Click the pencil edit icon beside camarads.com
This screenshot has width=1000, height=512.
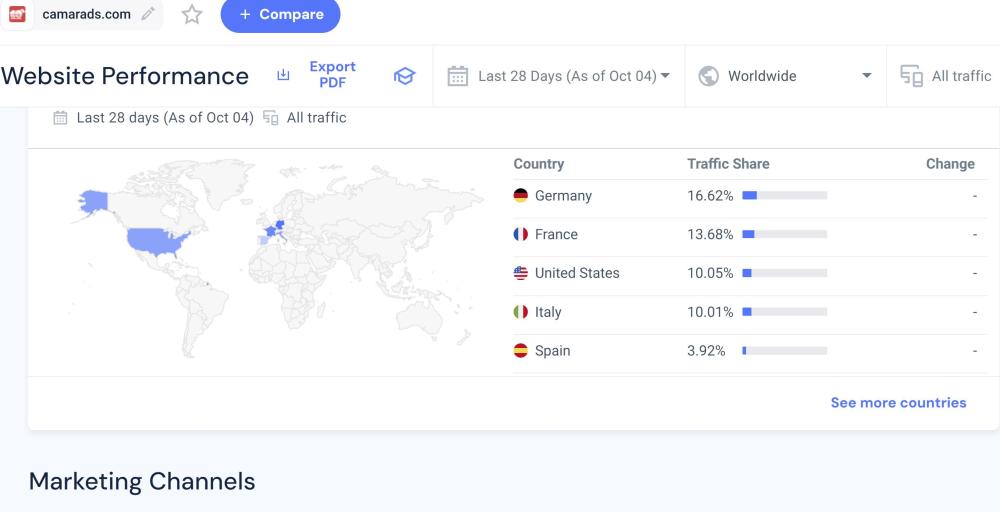click(x=148, y=14)
